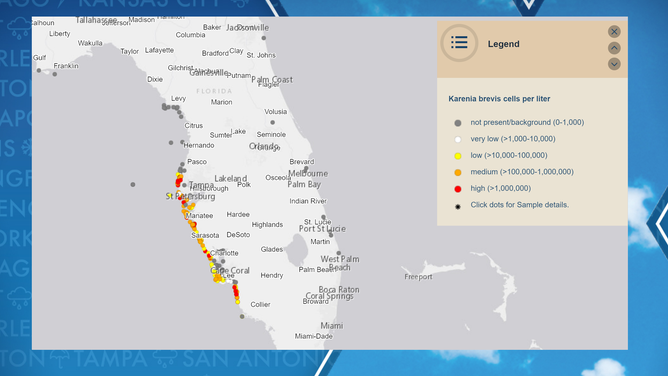The height and width of the screenshot is (376, 668).
Task: Click the Legend list icon
Action: pos(459,43)
